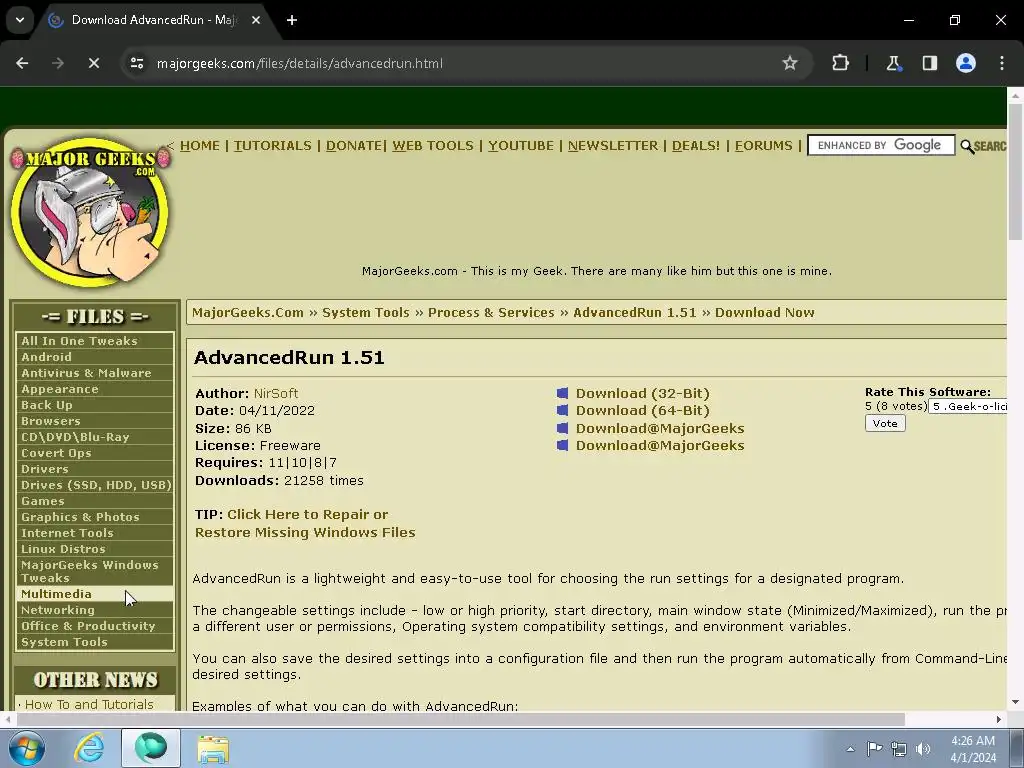Select Linux Distros category
1024x768 pixels.
(x=95, y=549)
